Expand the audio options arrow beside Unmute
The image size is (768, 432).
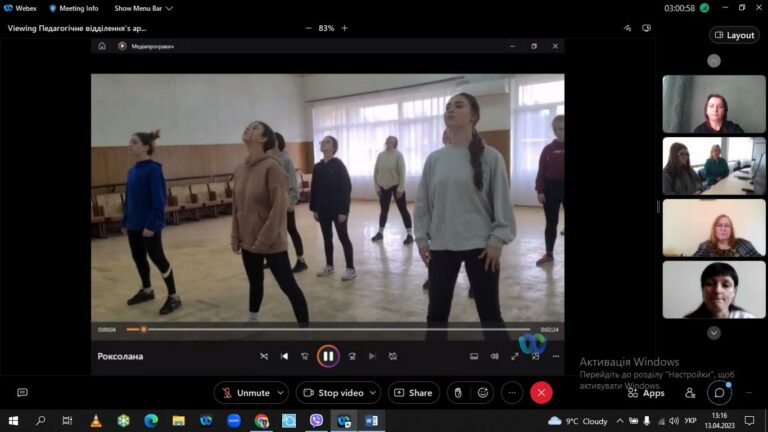pyautogui.click(x=281, y=393)
